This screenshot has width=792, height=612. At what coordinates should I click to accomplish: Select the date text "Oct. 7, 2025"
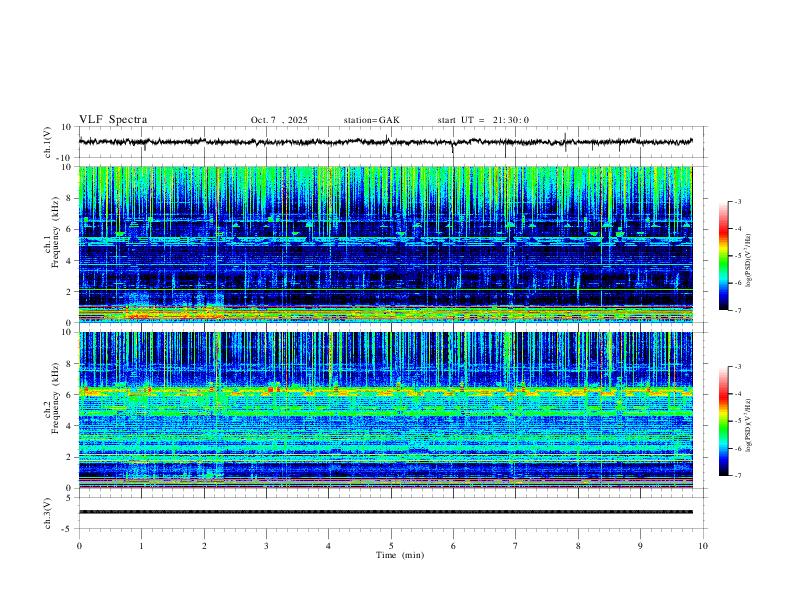(279, 120)
